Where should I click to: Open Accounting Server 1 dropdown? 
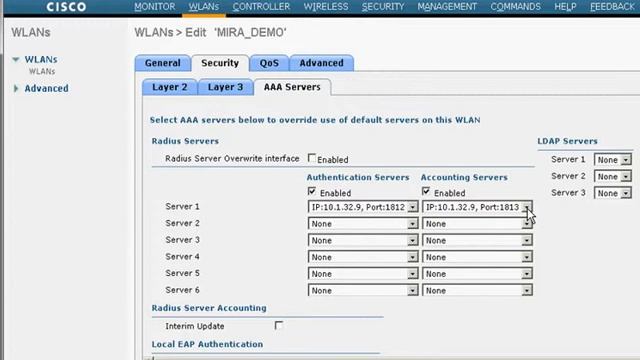[x=477, y=207]
